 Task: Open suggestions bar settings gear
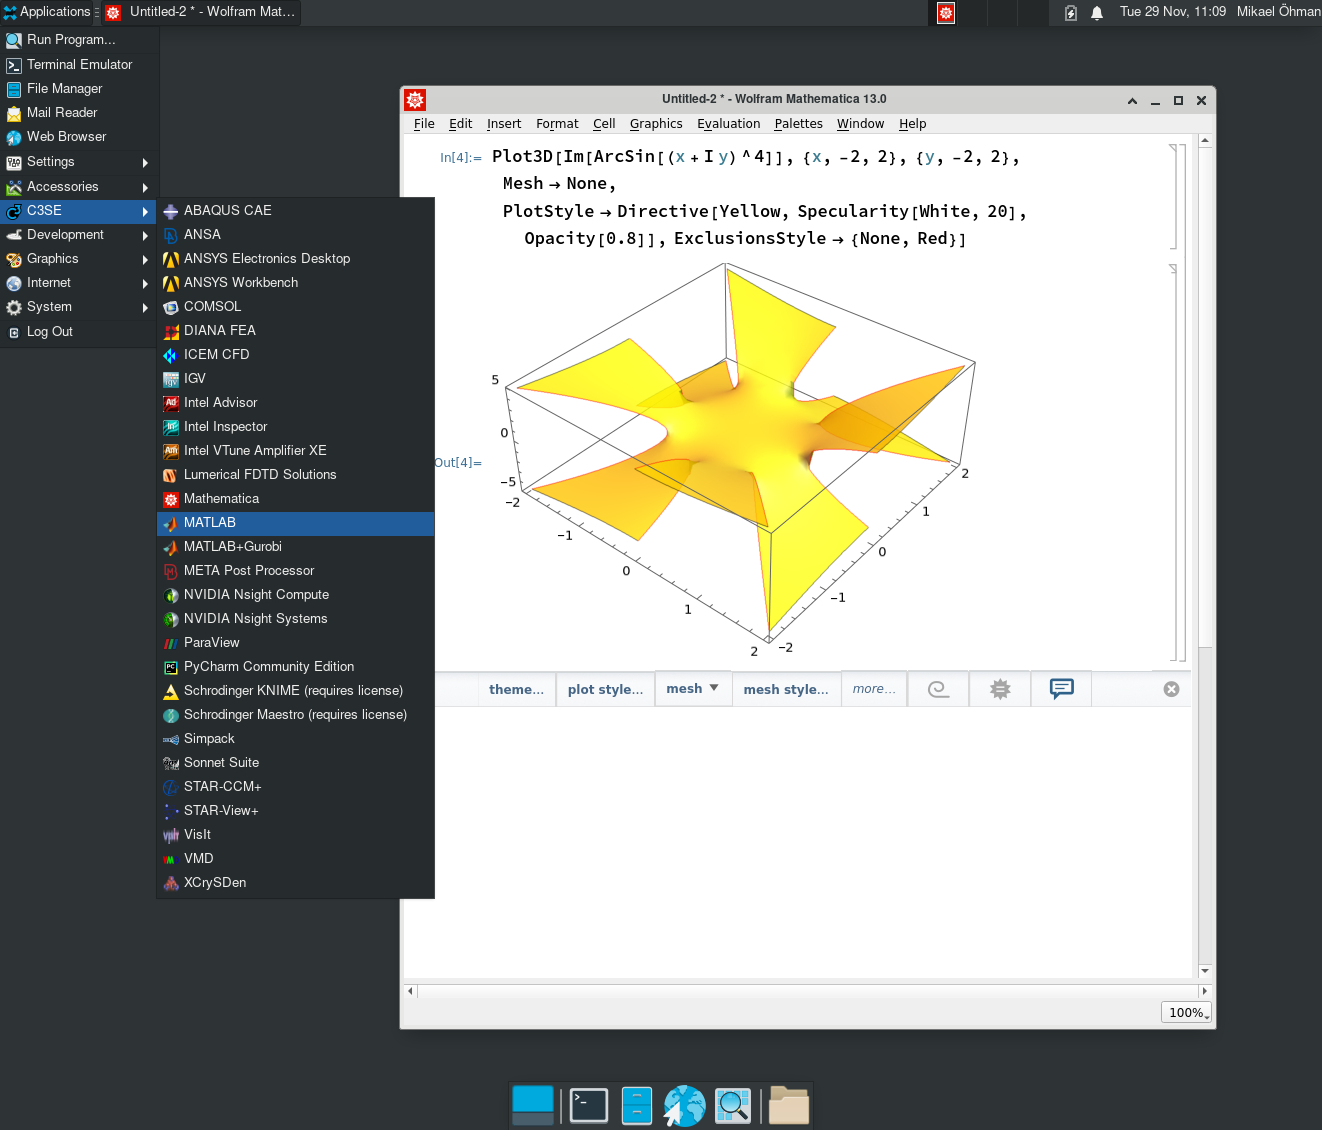pos(1000,689)
